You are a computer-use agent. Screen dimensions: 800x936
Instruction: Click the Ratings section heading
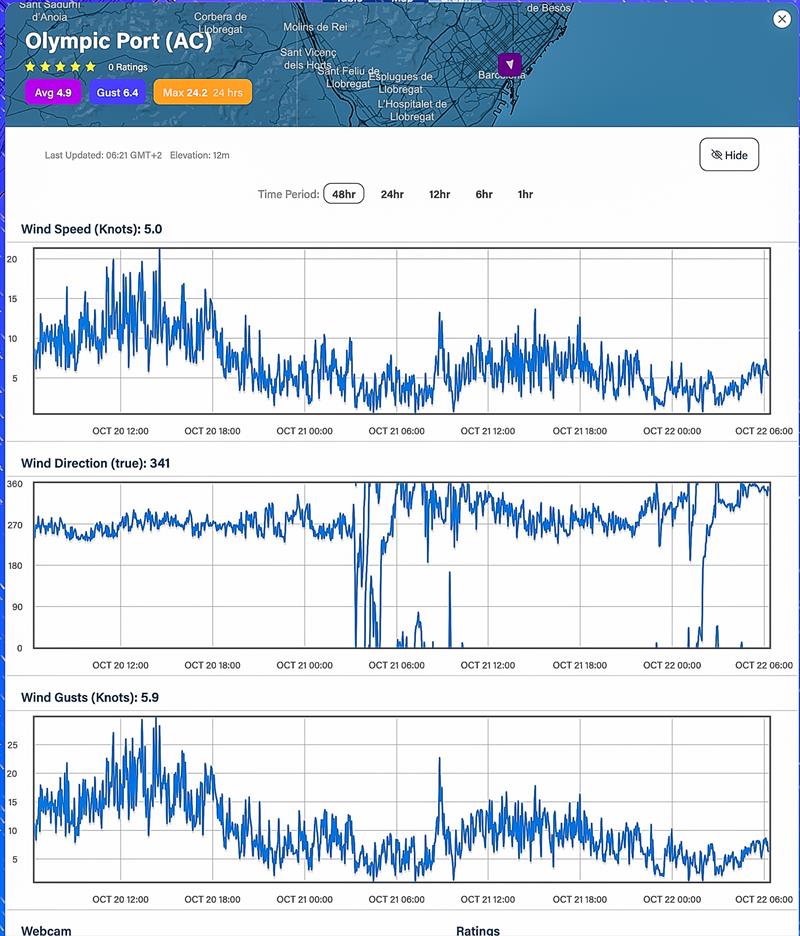coord(478,930)
